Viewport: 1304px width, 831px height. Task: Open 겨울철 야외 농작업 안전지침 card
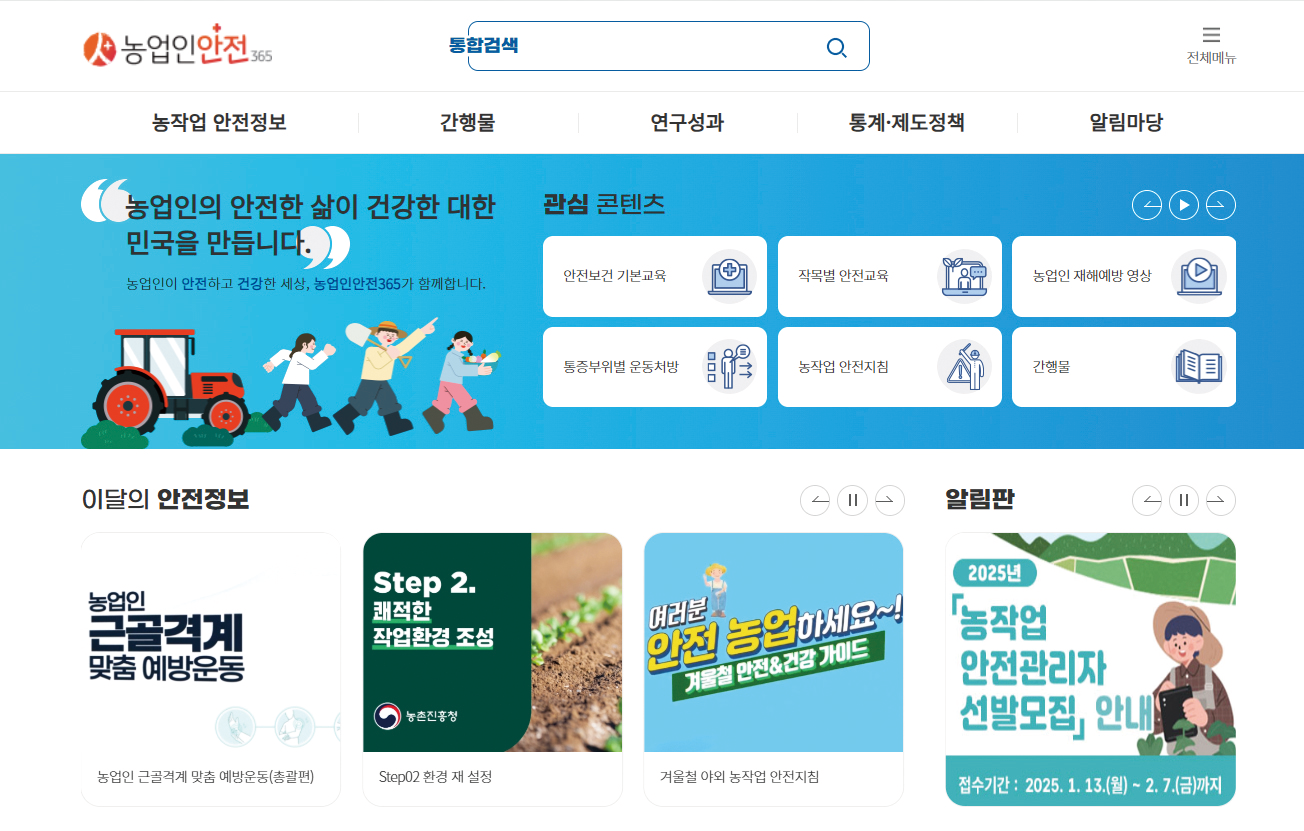pyautogui.click(x=774, y=669)
